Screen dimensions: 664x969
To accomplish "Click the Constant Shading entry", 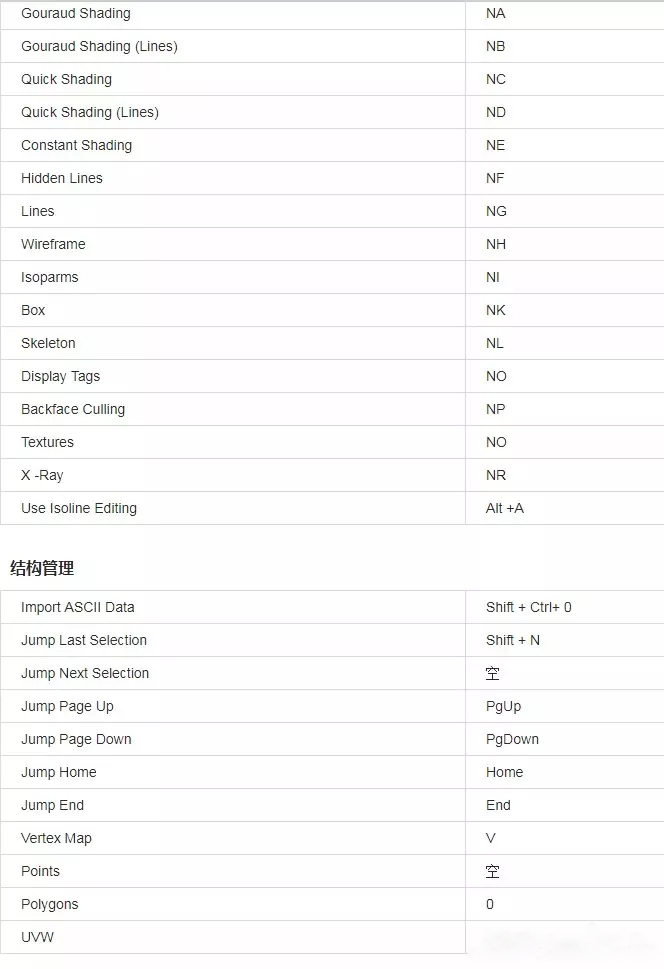I will pyautogui.click(x=76, y=145).
